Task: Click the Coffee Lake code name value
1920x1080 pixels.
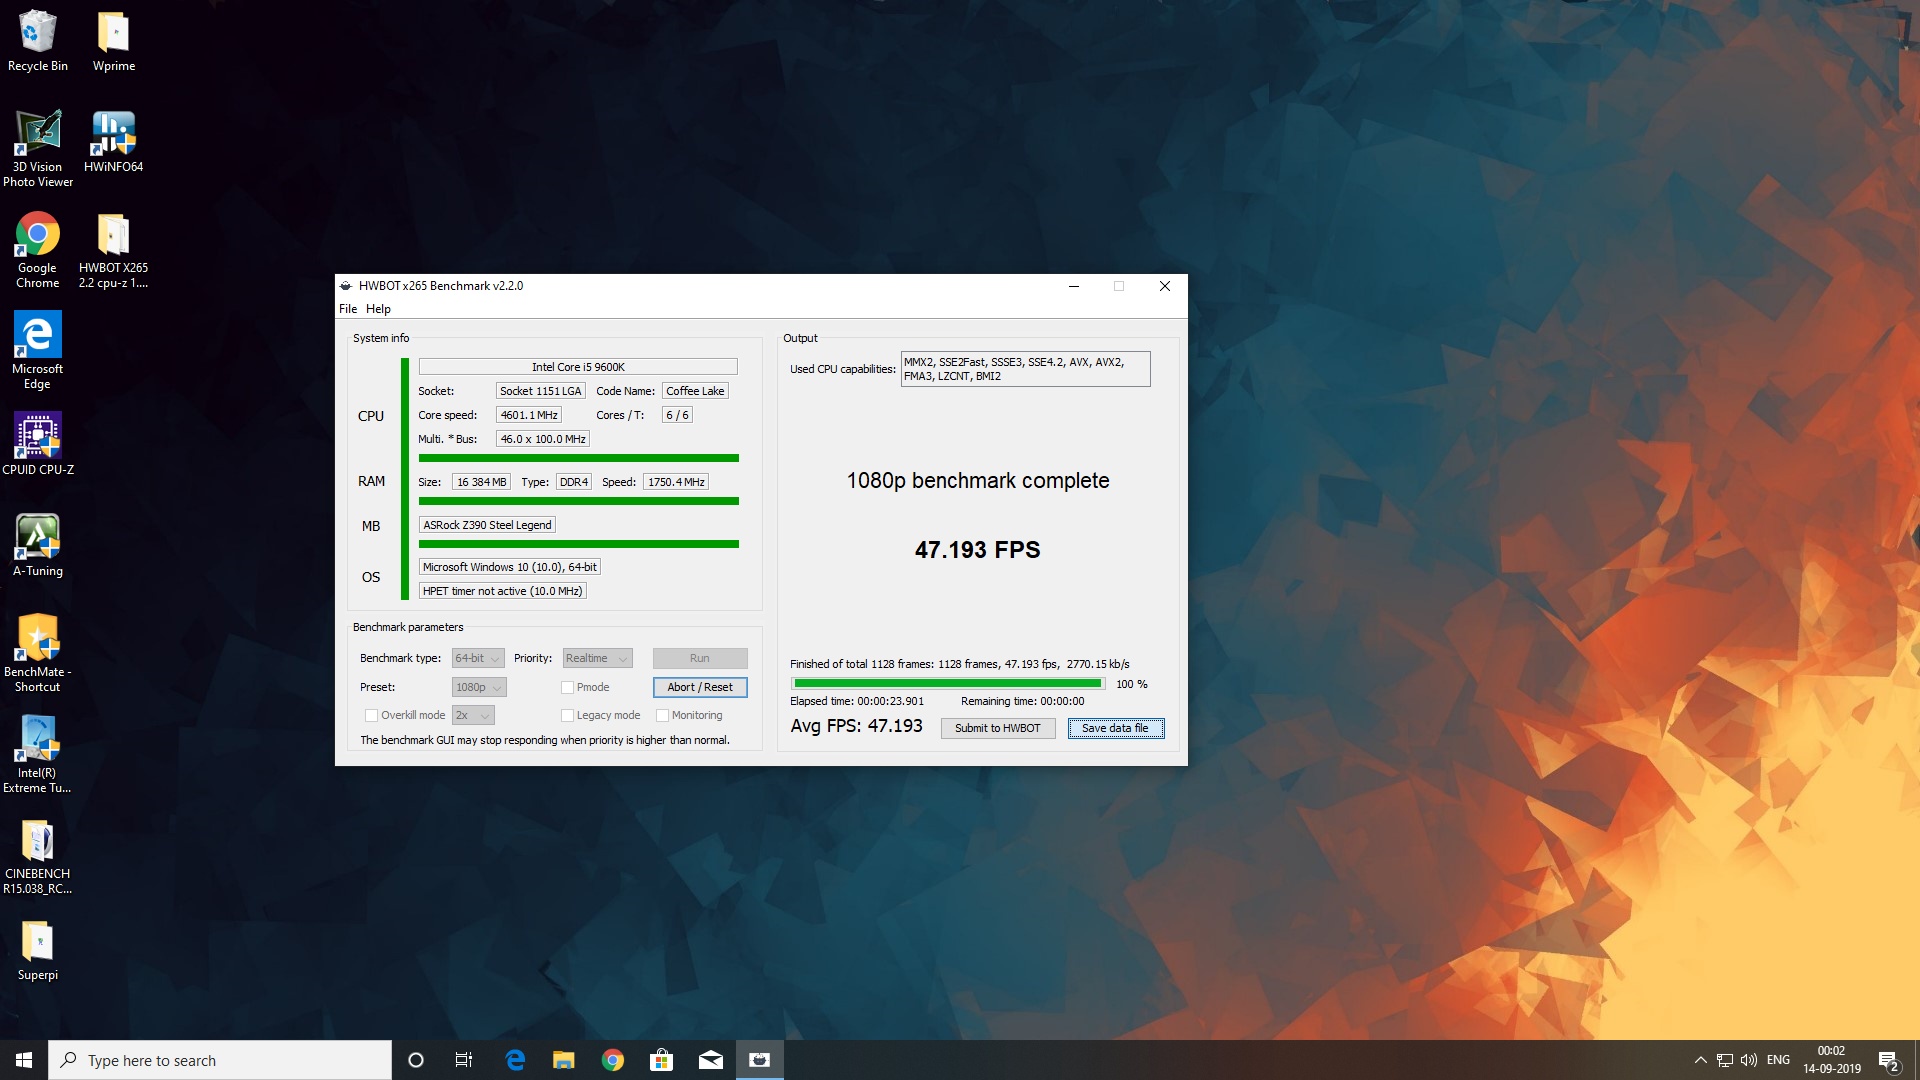Action: coord(695,391)
